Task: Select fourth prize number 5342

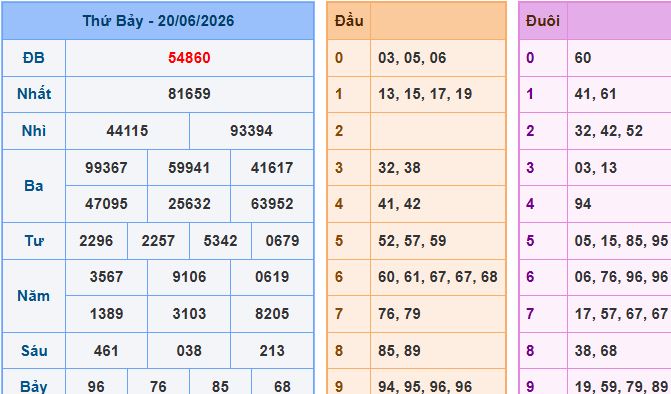Action: [220, 241]
